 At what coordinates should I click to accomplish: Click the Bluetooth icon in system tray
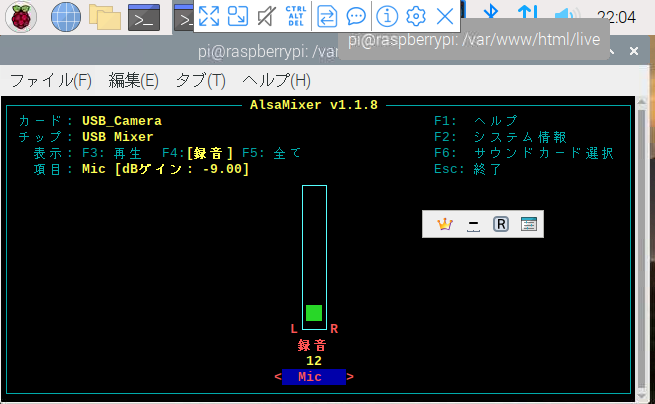[491, 13]
